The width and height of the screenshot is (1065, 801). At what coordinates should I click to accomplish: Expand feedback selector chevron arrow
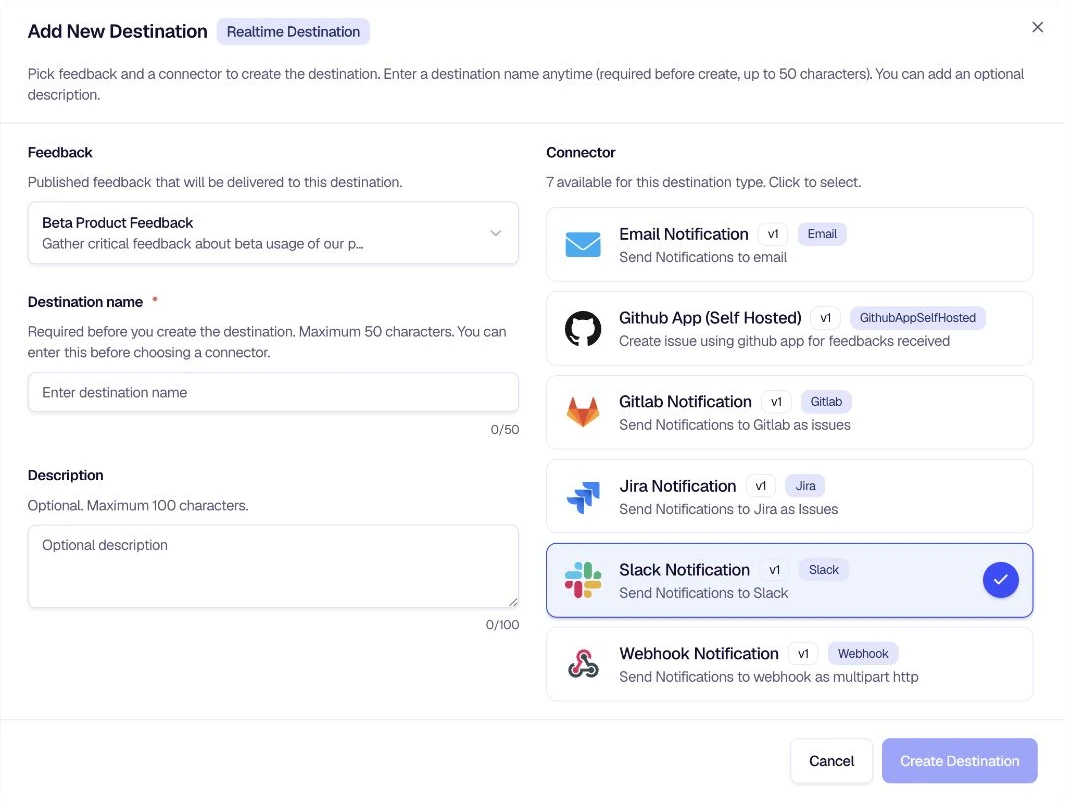click(x=496, y=233)
